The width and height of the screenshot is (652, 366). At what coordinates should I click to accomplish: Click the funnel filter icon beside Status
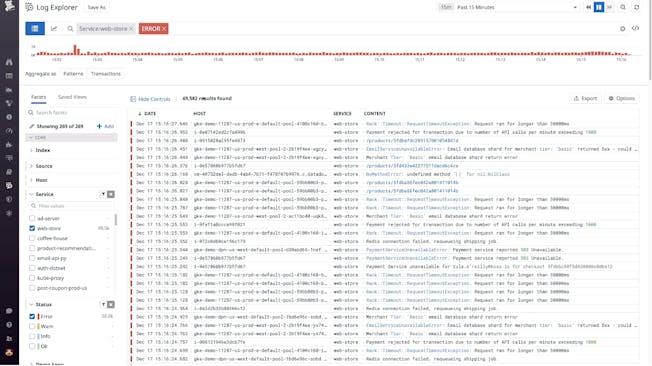click(103, 304)
